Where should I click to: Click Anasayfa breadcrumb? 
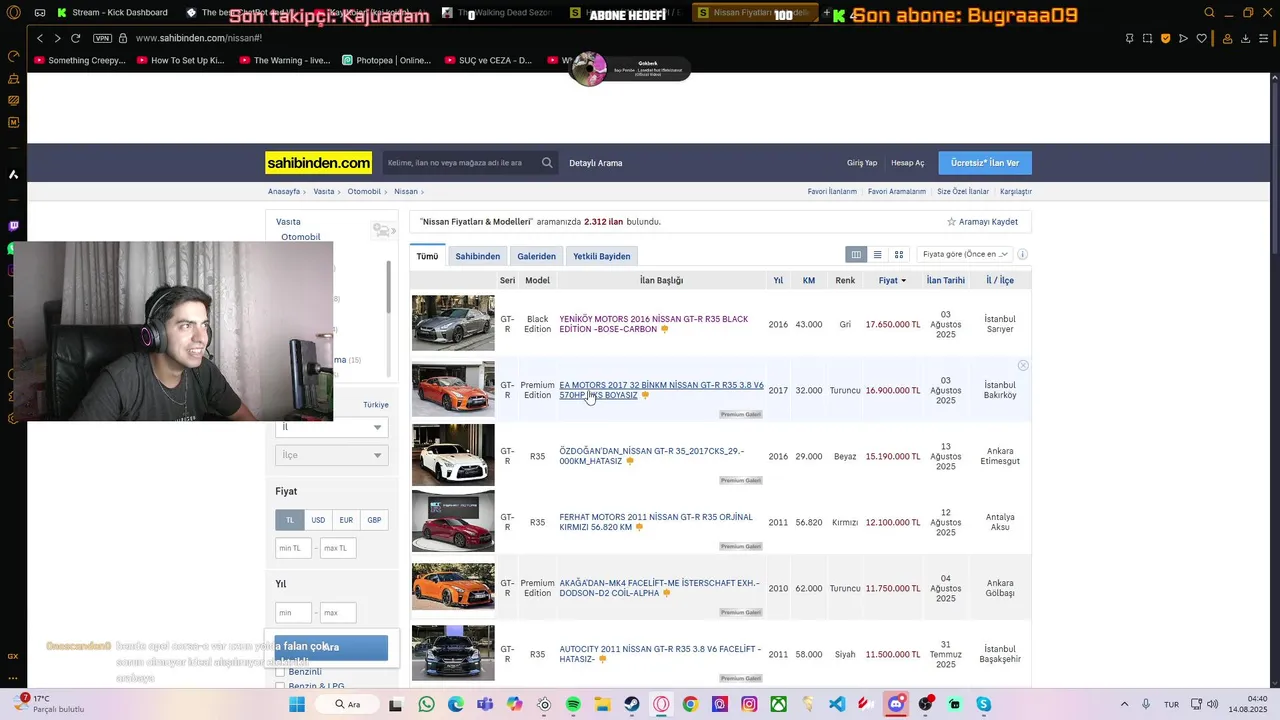pos(284,191)
